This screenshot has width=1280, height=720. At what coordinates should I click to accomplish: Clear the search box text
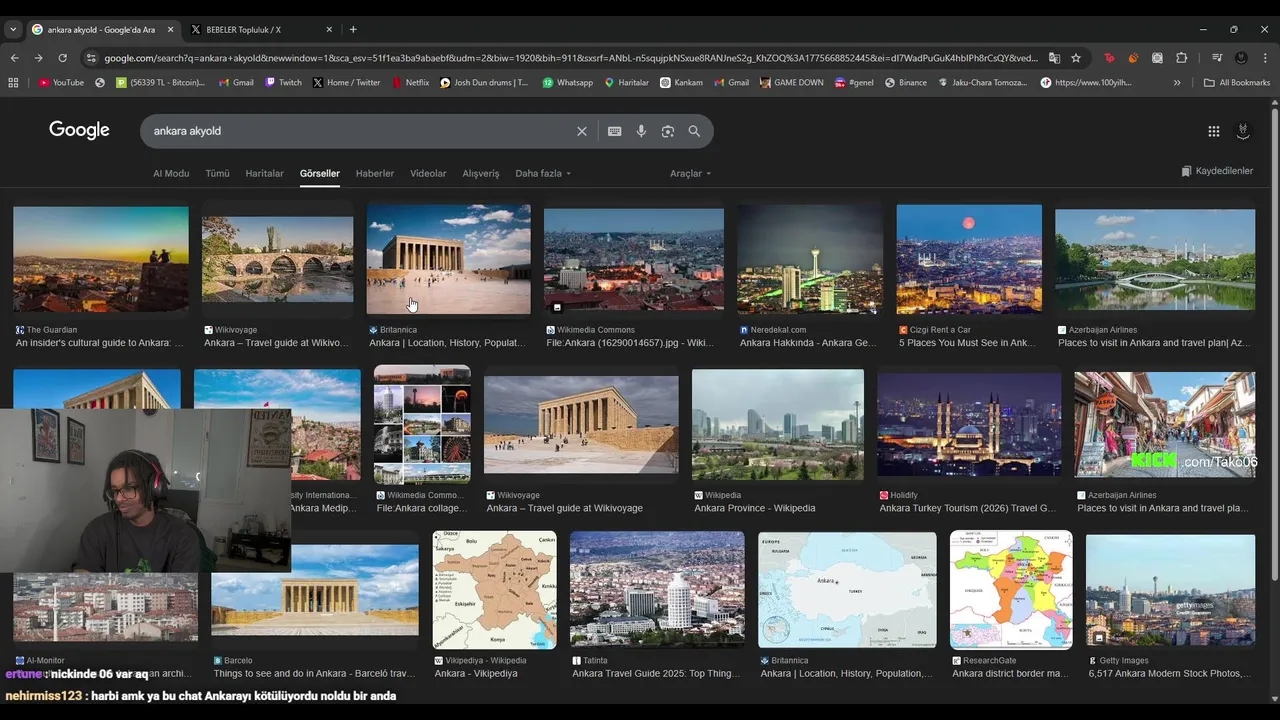[x=582, y=131]
